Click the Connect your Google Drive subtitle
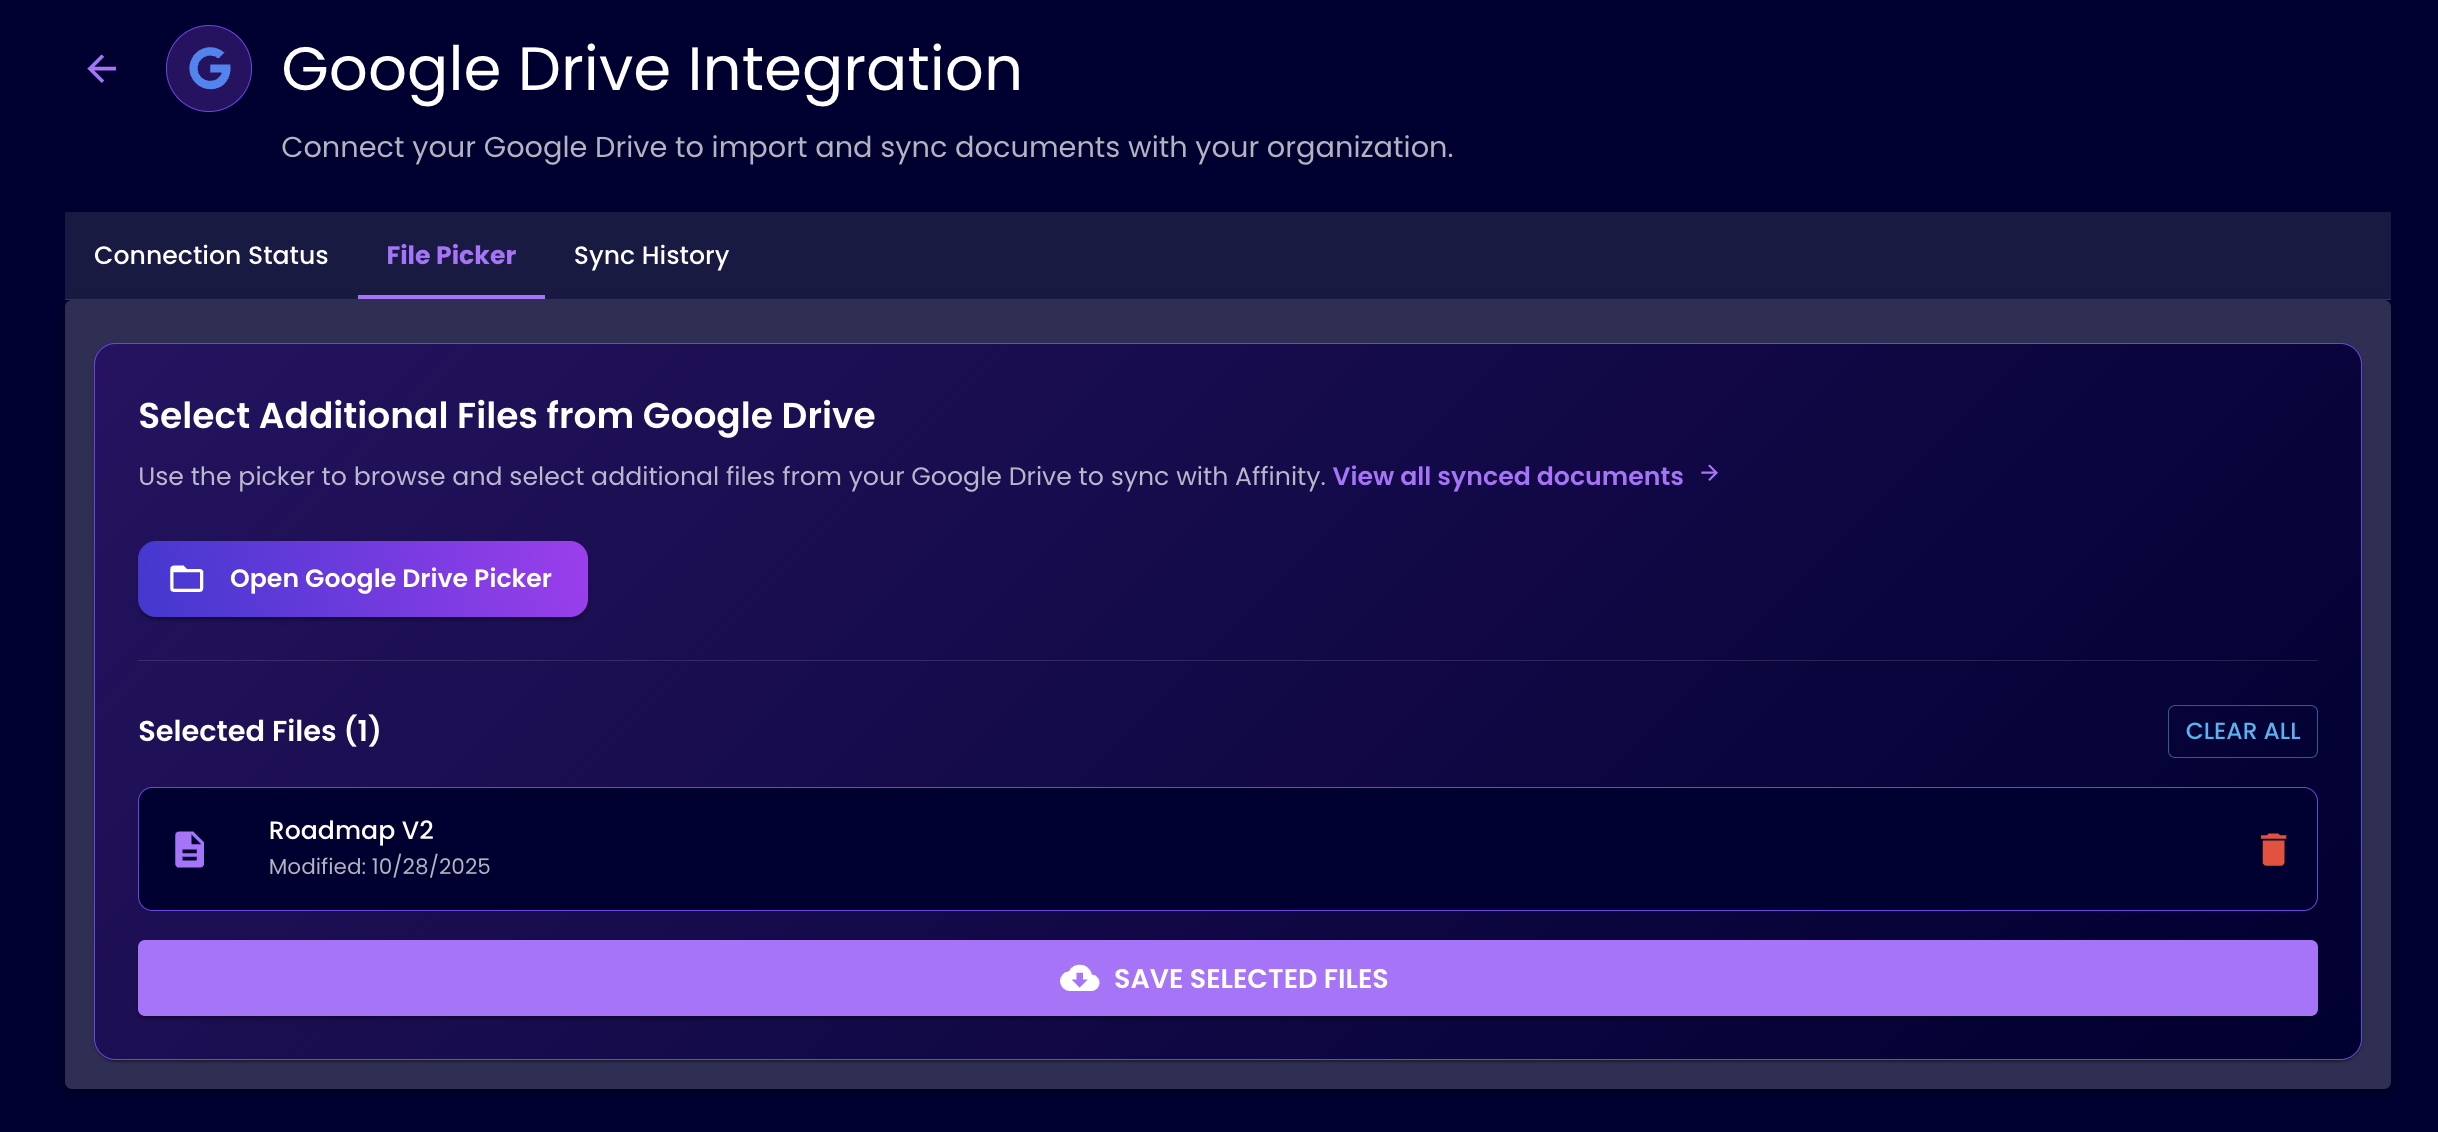The height and width of the screenshot is (1132, 2438). pos(866,147)
